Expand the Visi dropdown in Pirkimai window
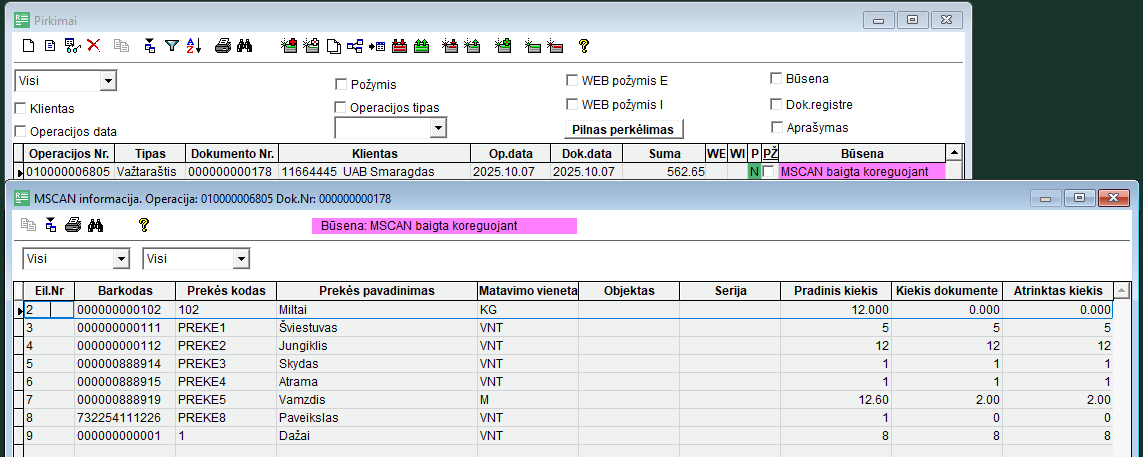 point(108,81)
